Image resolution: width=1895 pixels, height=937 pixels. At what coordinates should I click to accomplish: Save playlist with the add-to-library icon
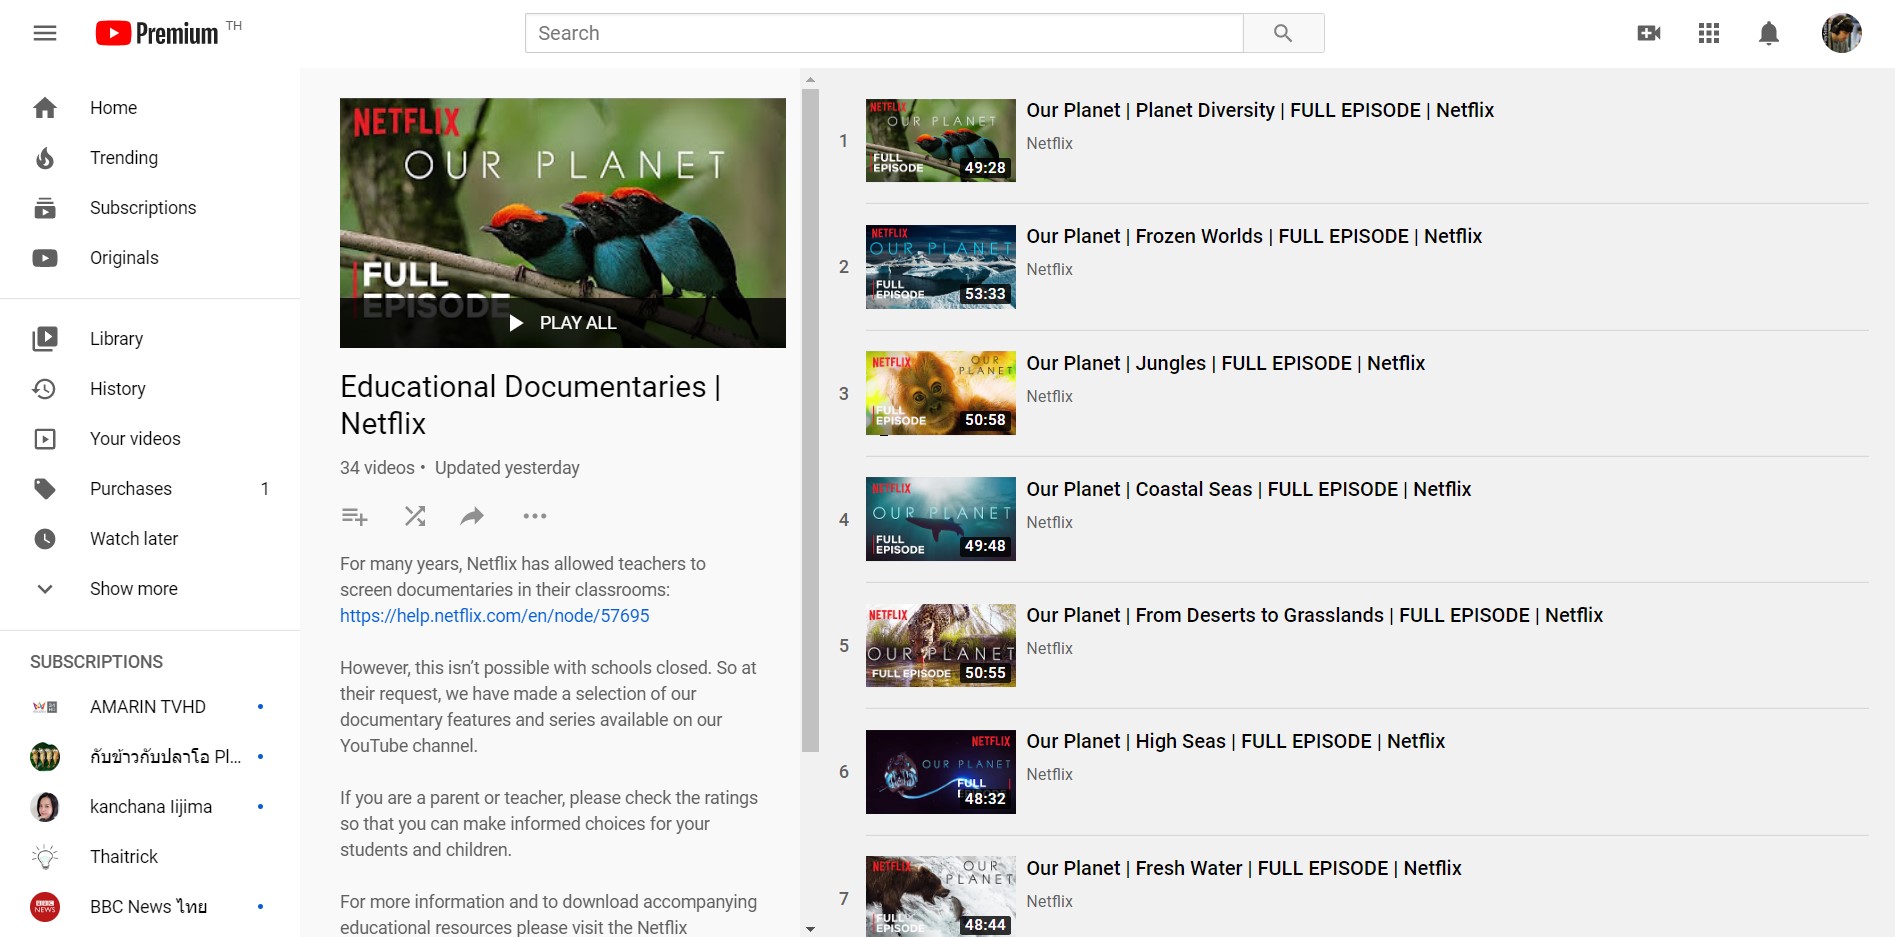click(355, 516)
